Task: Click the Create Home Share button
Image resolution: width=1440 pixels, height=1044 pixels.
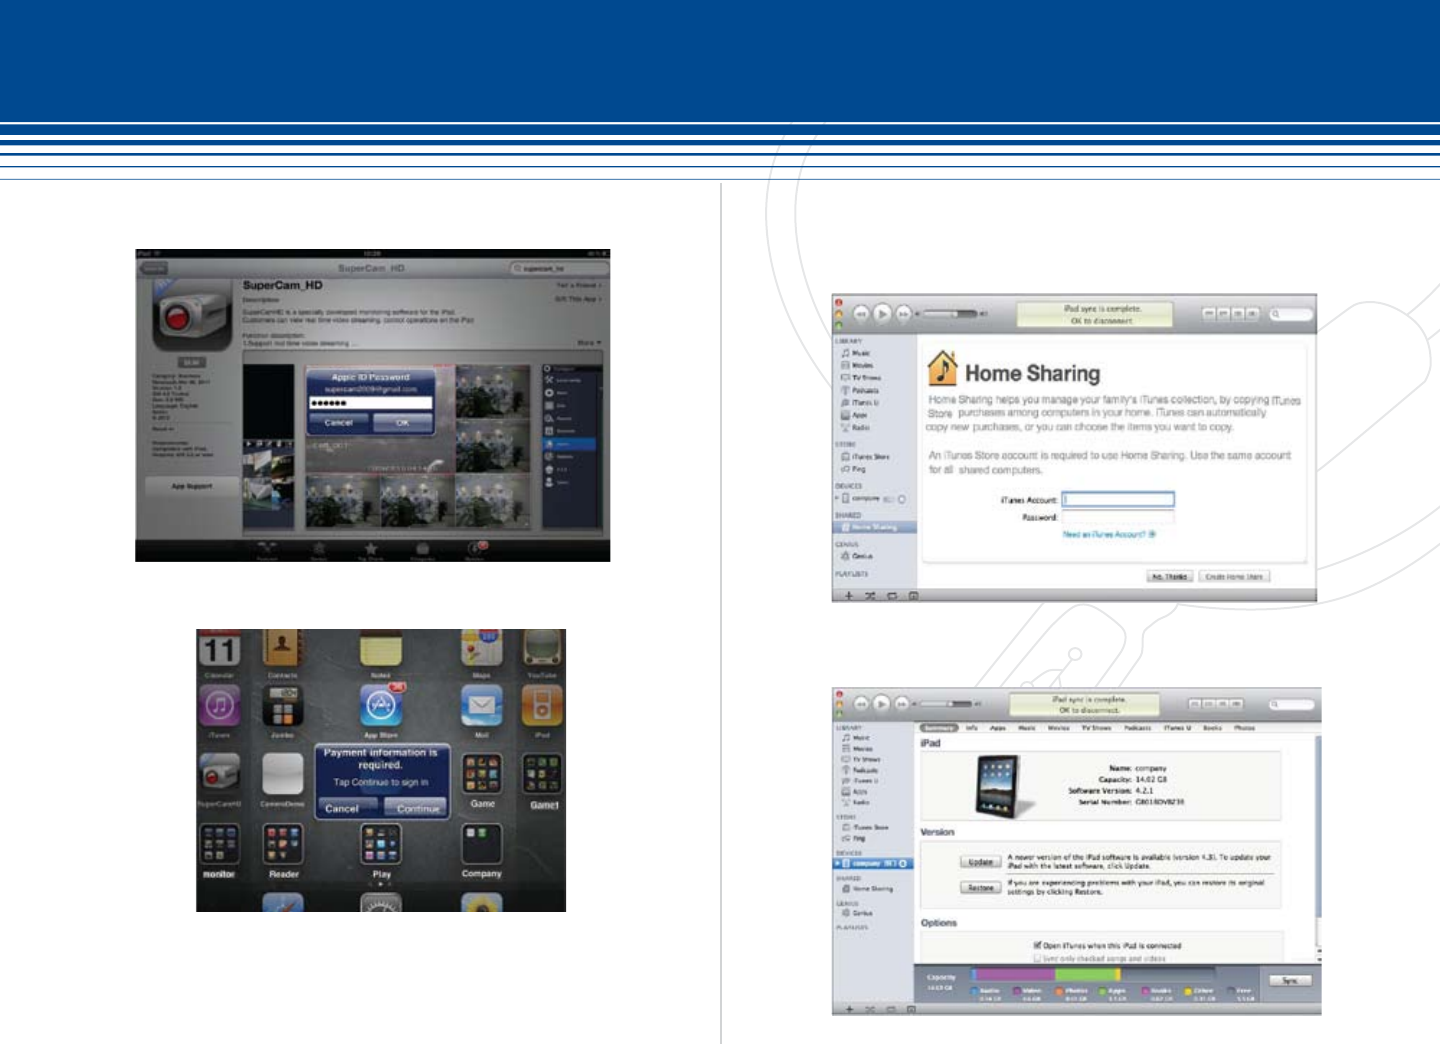Action: [1234, 576]
